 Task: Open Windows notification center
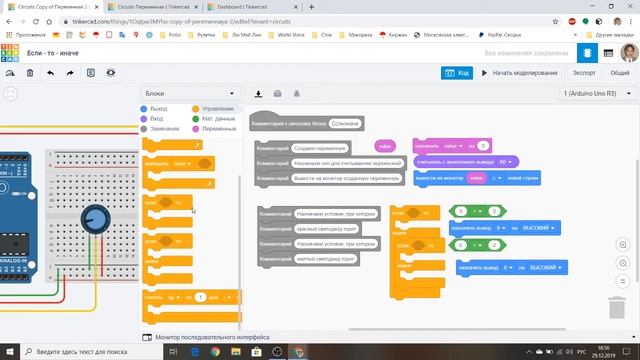626,351
